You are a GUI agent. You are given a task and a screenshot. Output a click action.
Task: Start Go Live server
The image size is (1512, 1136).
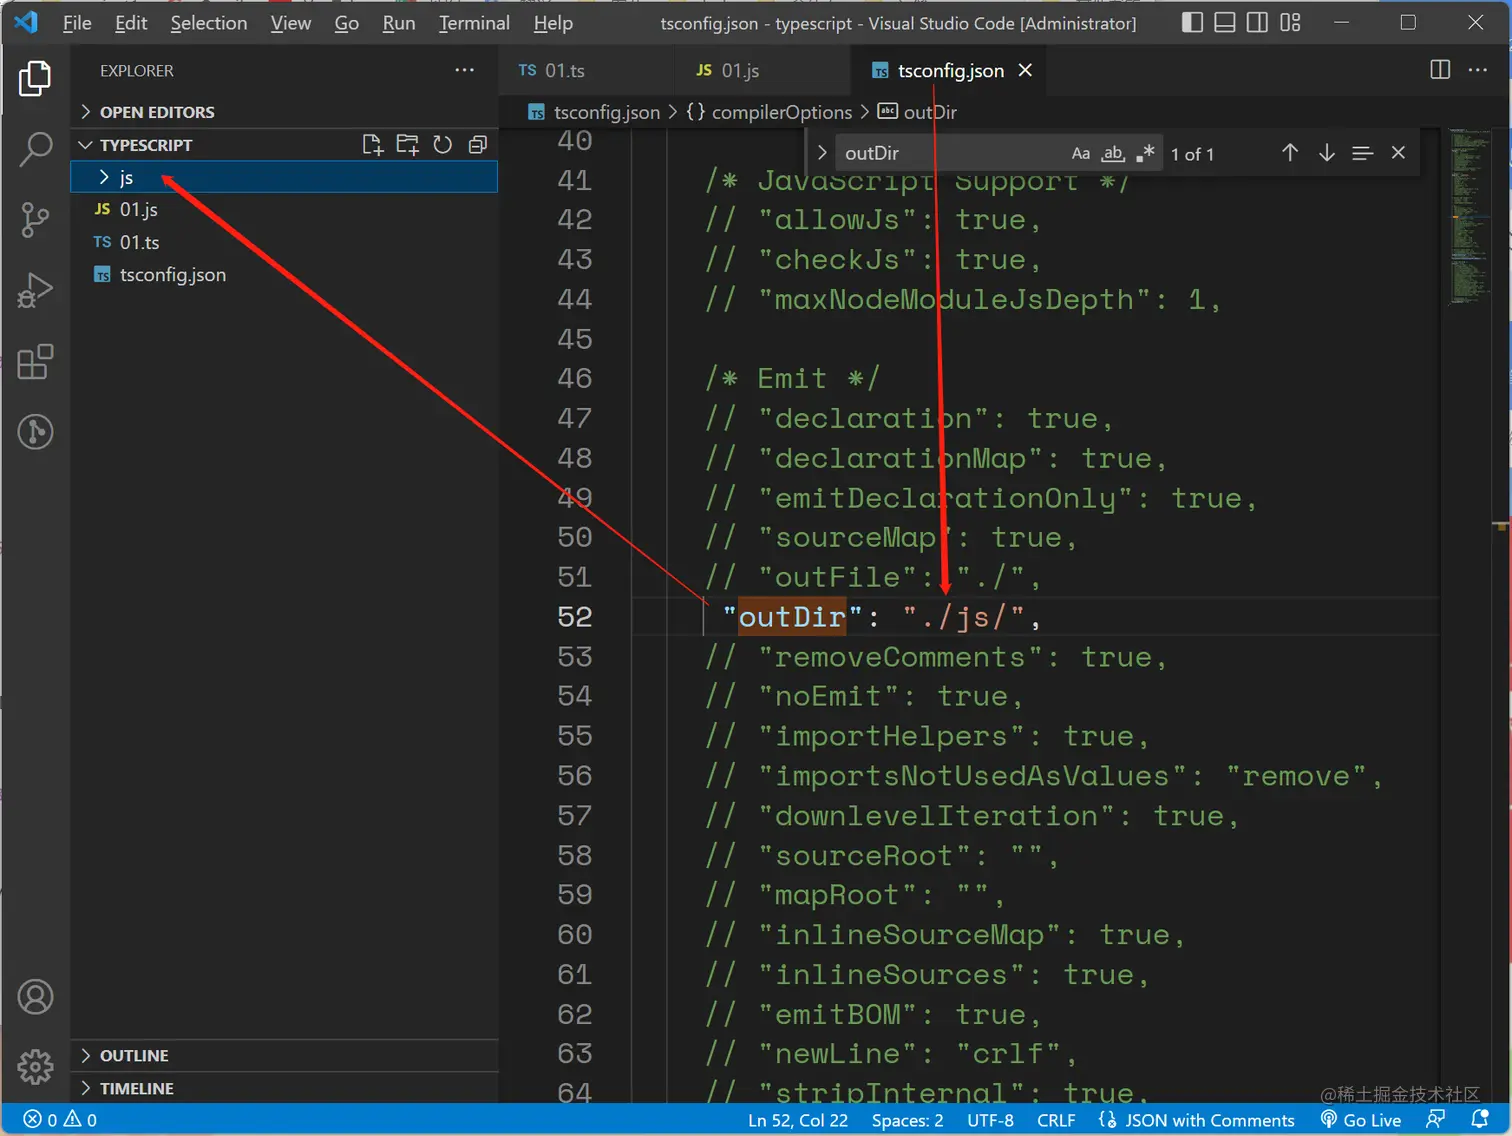(x=1361, y=1120)
